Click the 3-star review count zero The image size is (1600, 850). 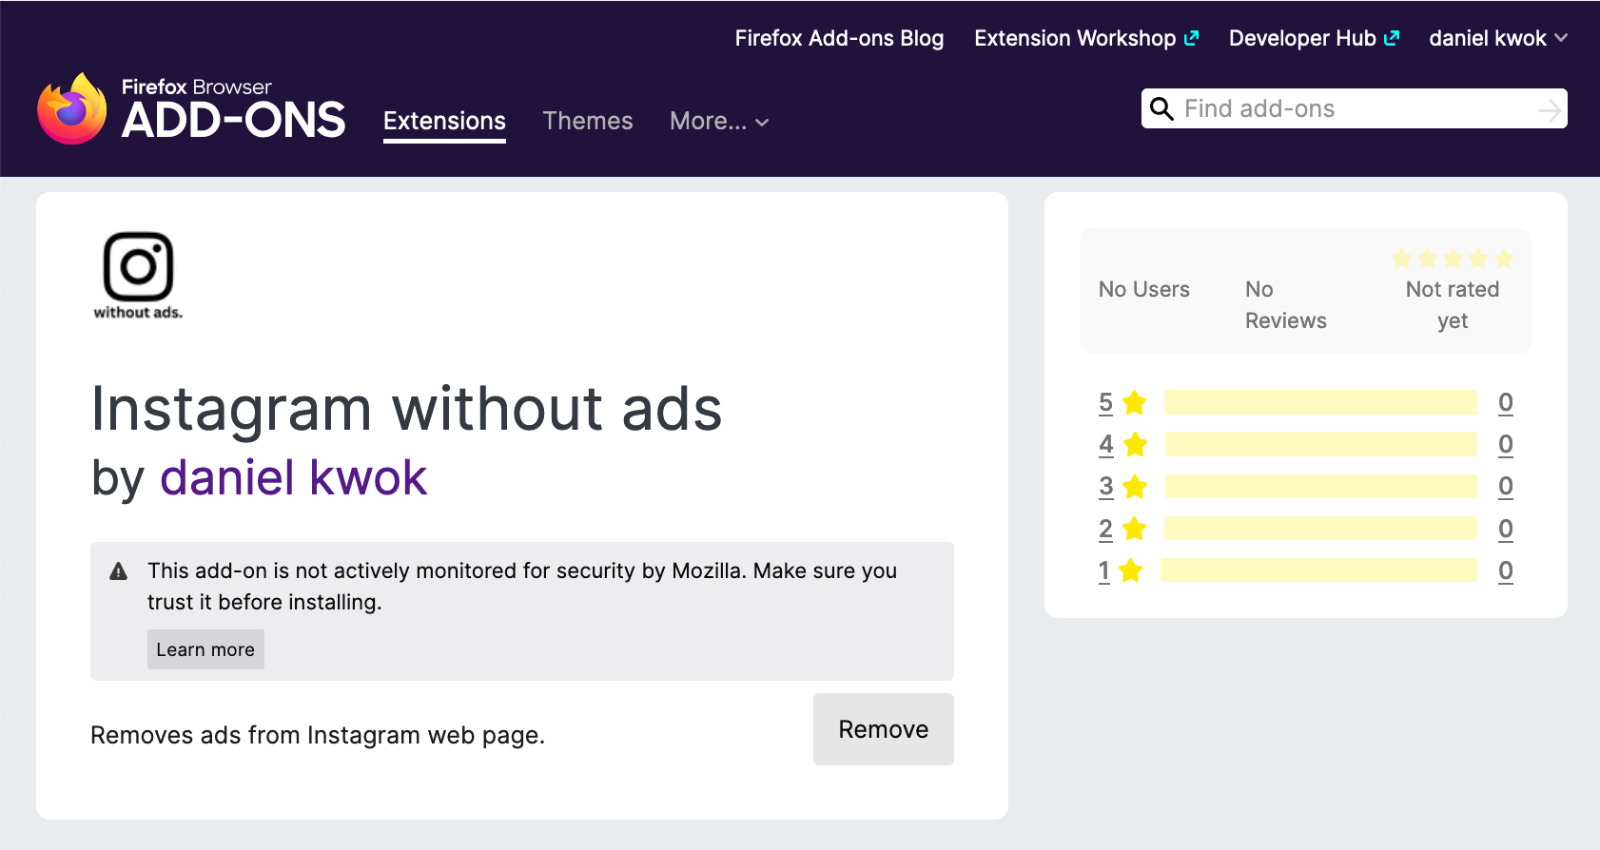(x=1505, y=486)
